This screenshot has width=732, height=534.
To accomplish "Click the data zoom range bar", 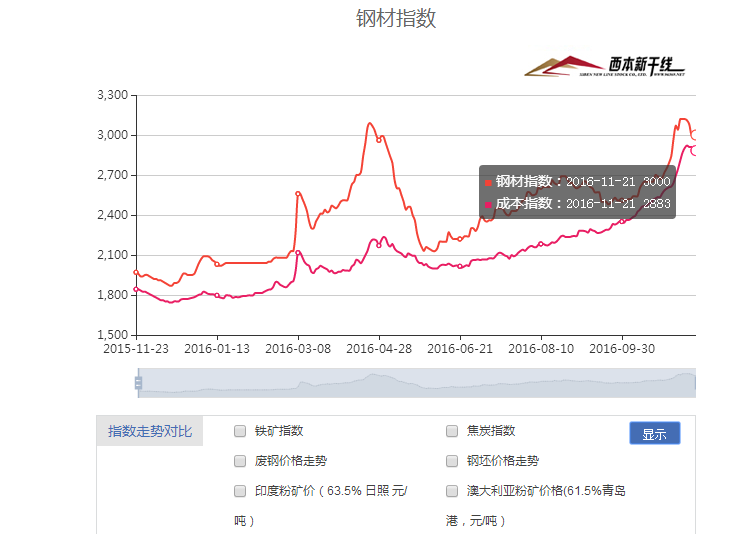I will 416,383.
